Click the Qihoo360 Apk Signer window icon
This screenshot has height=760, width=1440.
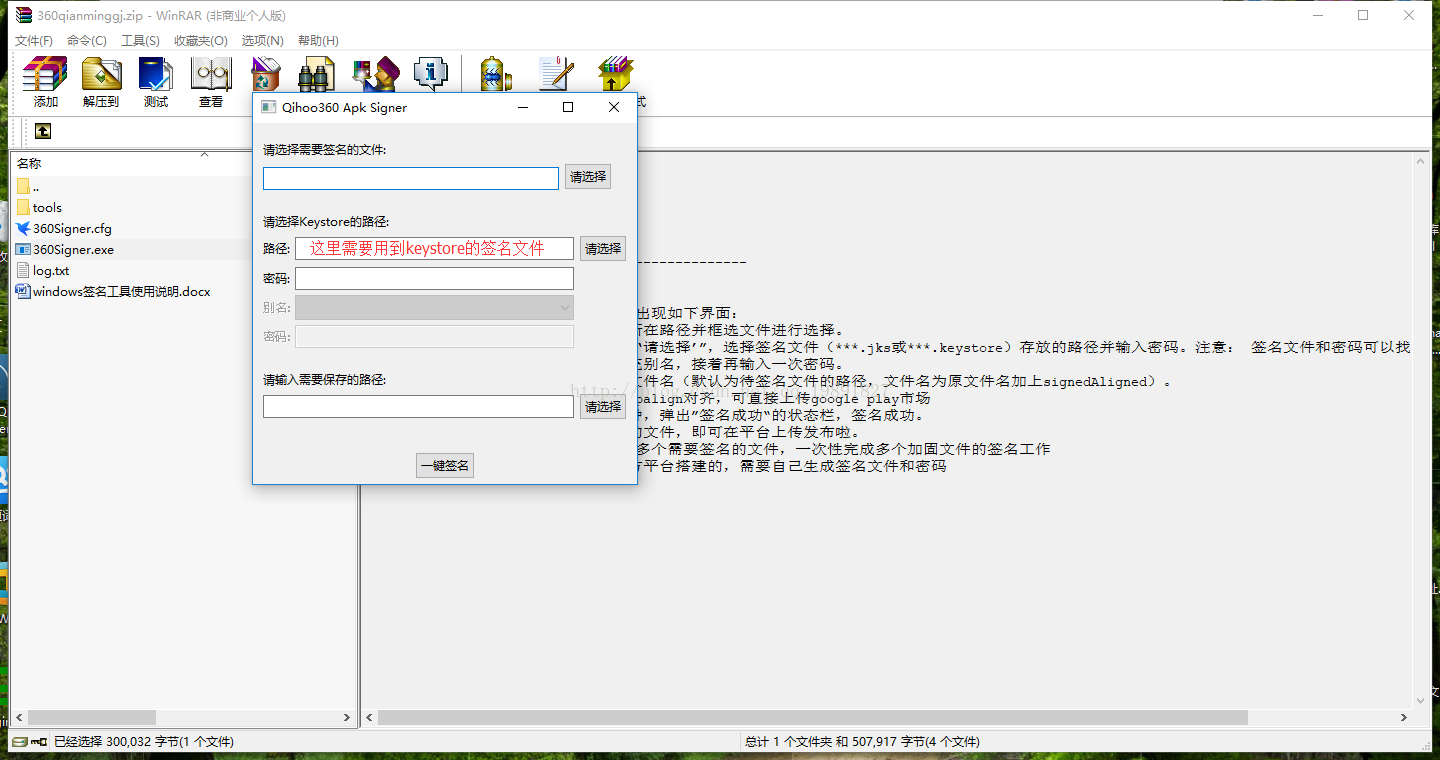click(268, 107)
